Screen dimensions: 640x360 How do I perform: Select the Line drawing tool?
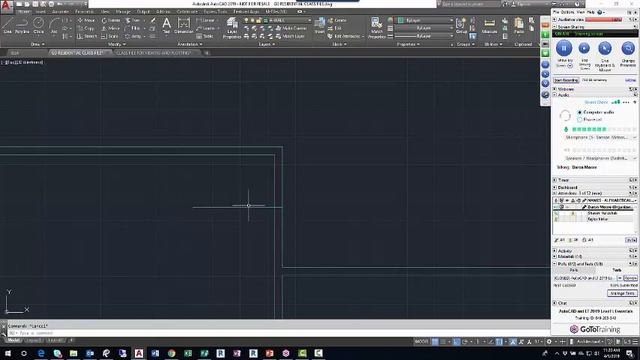7,26
